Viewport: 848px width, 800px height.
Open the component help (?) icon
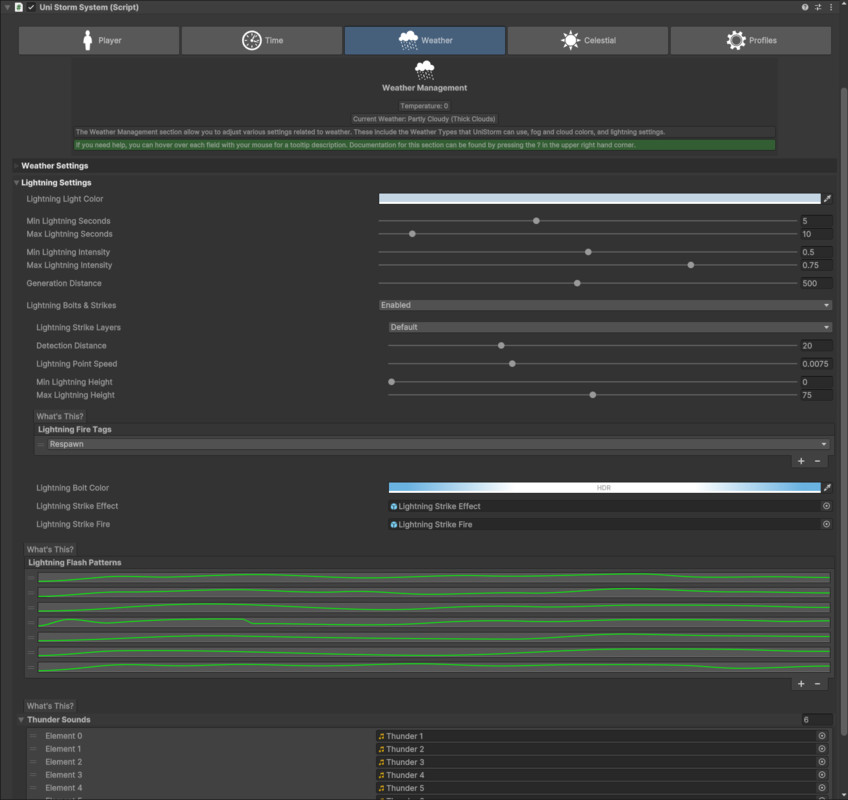[805, 7]
